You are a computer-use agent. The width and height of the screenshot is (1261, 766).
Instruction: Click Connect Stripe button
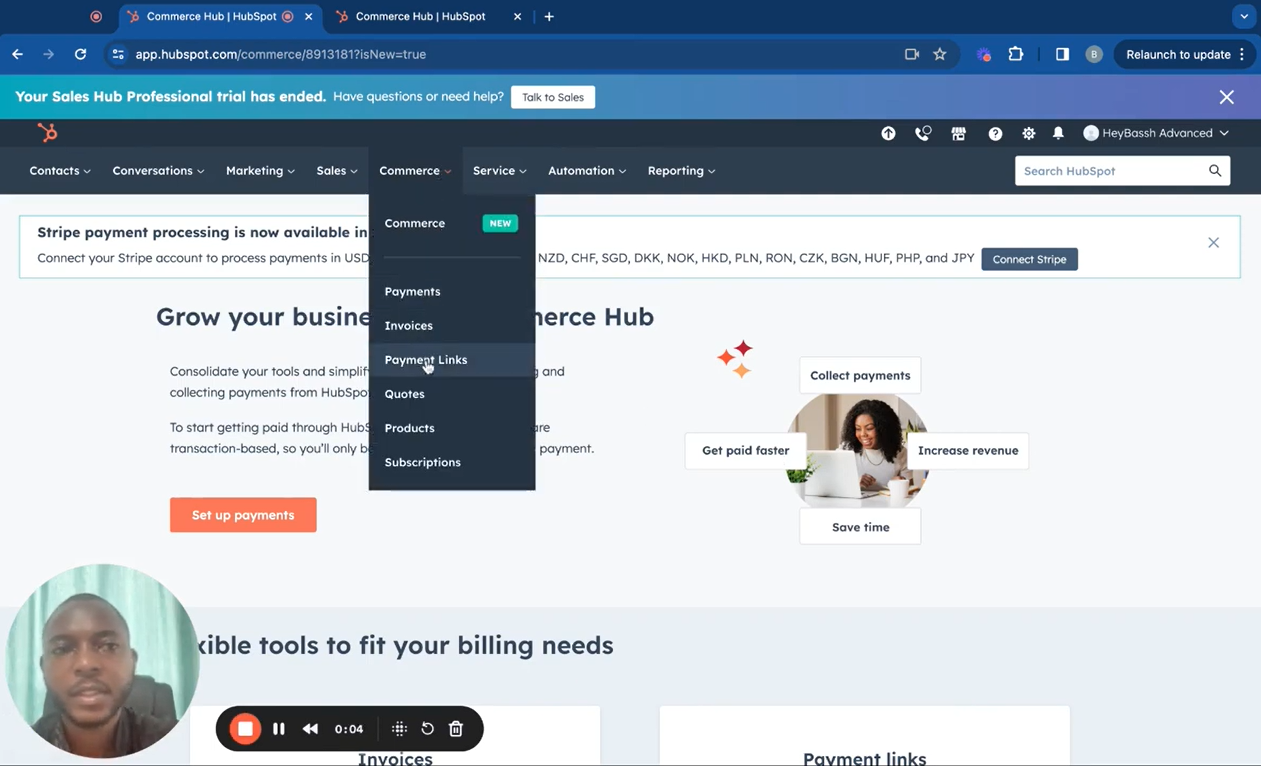1029,259
